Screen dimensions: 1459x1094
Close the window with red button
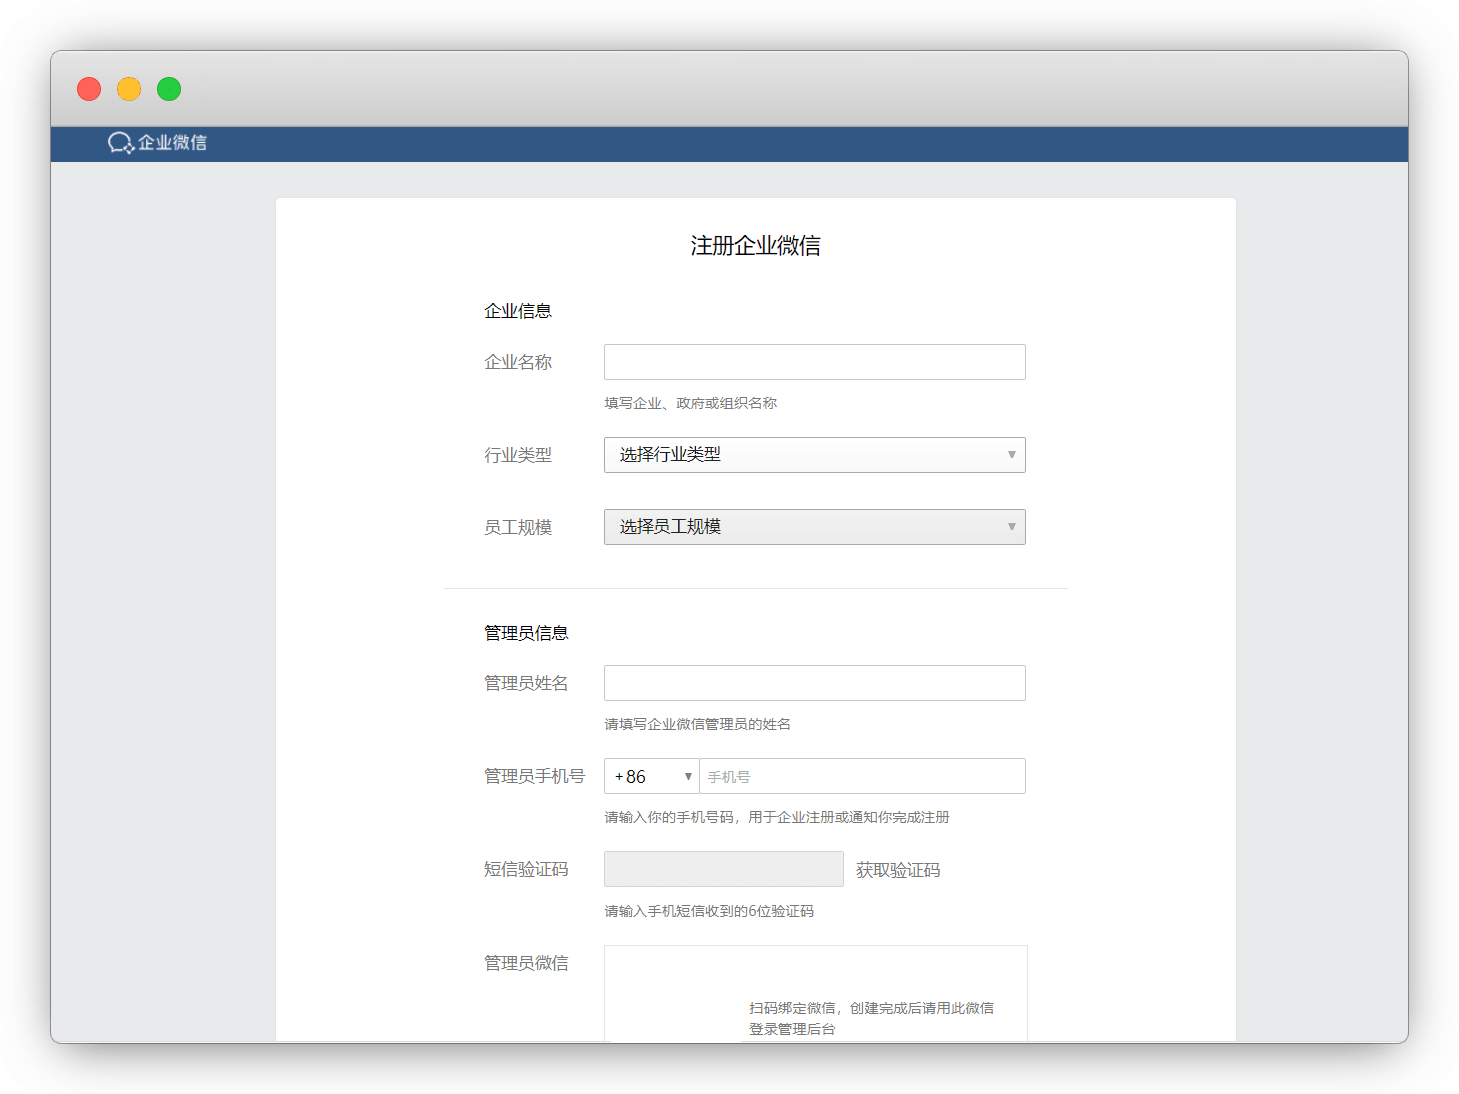[89, 89]
